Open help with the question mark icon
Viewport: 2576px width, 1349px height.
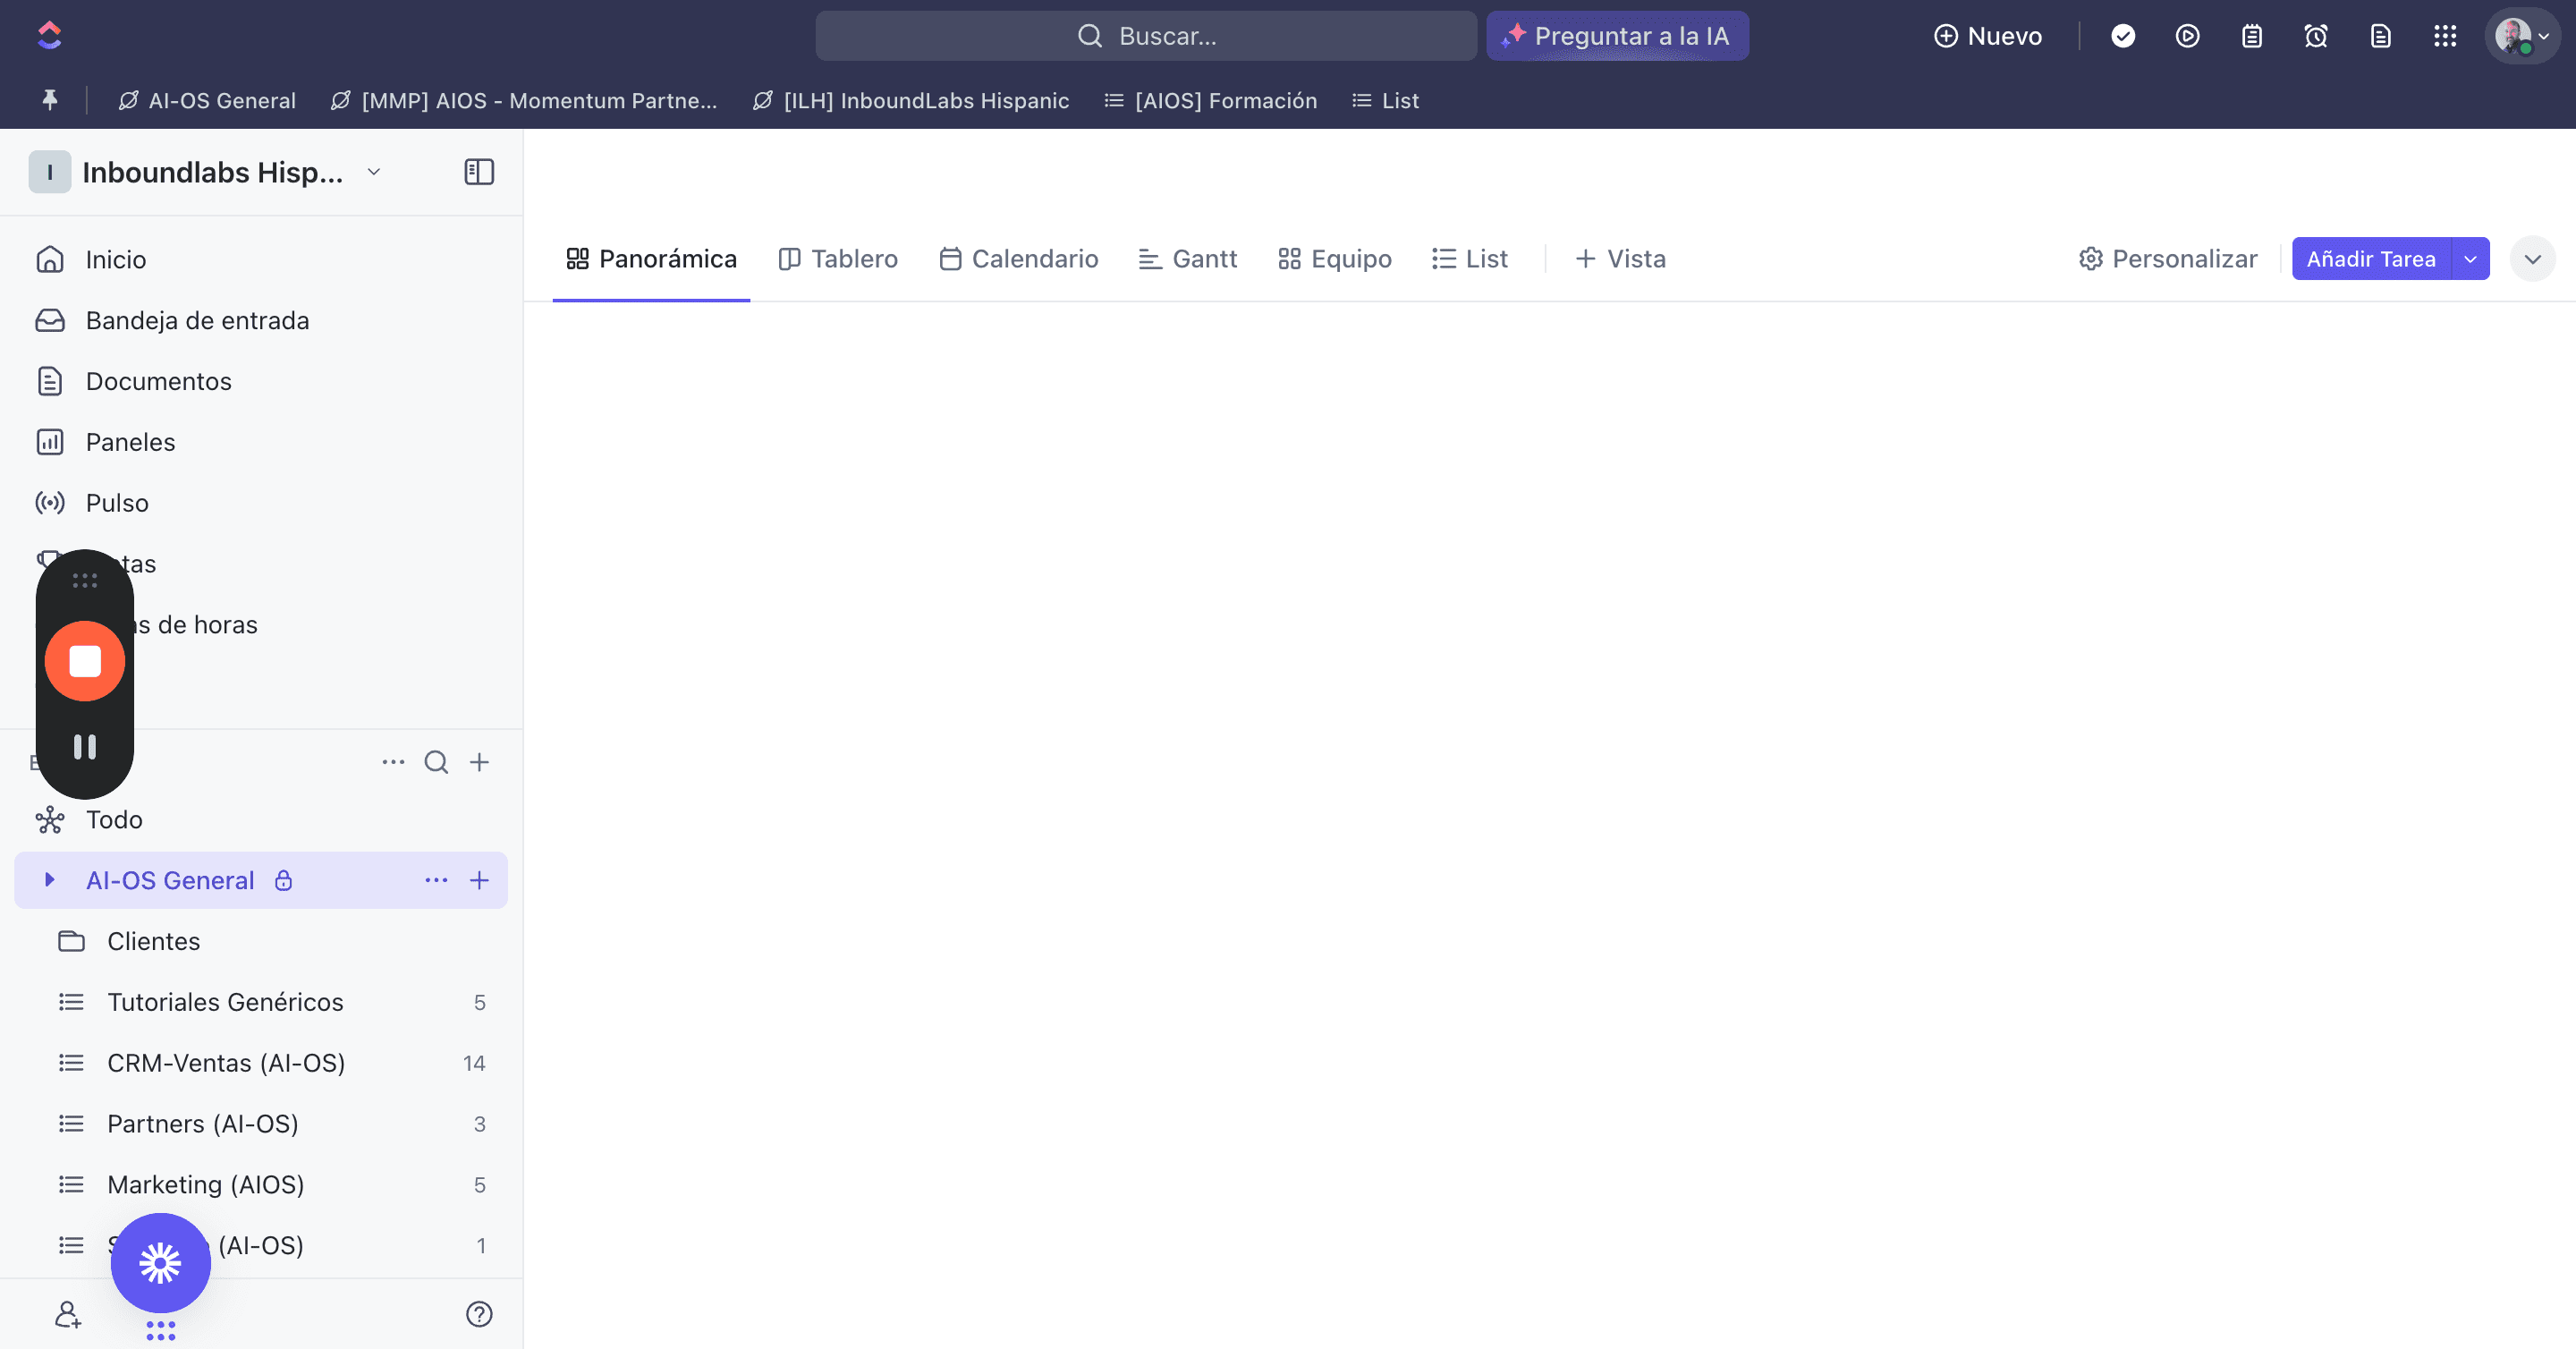click(x=479, y=1314)
